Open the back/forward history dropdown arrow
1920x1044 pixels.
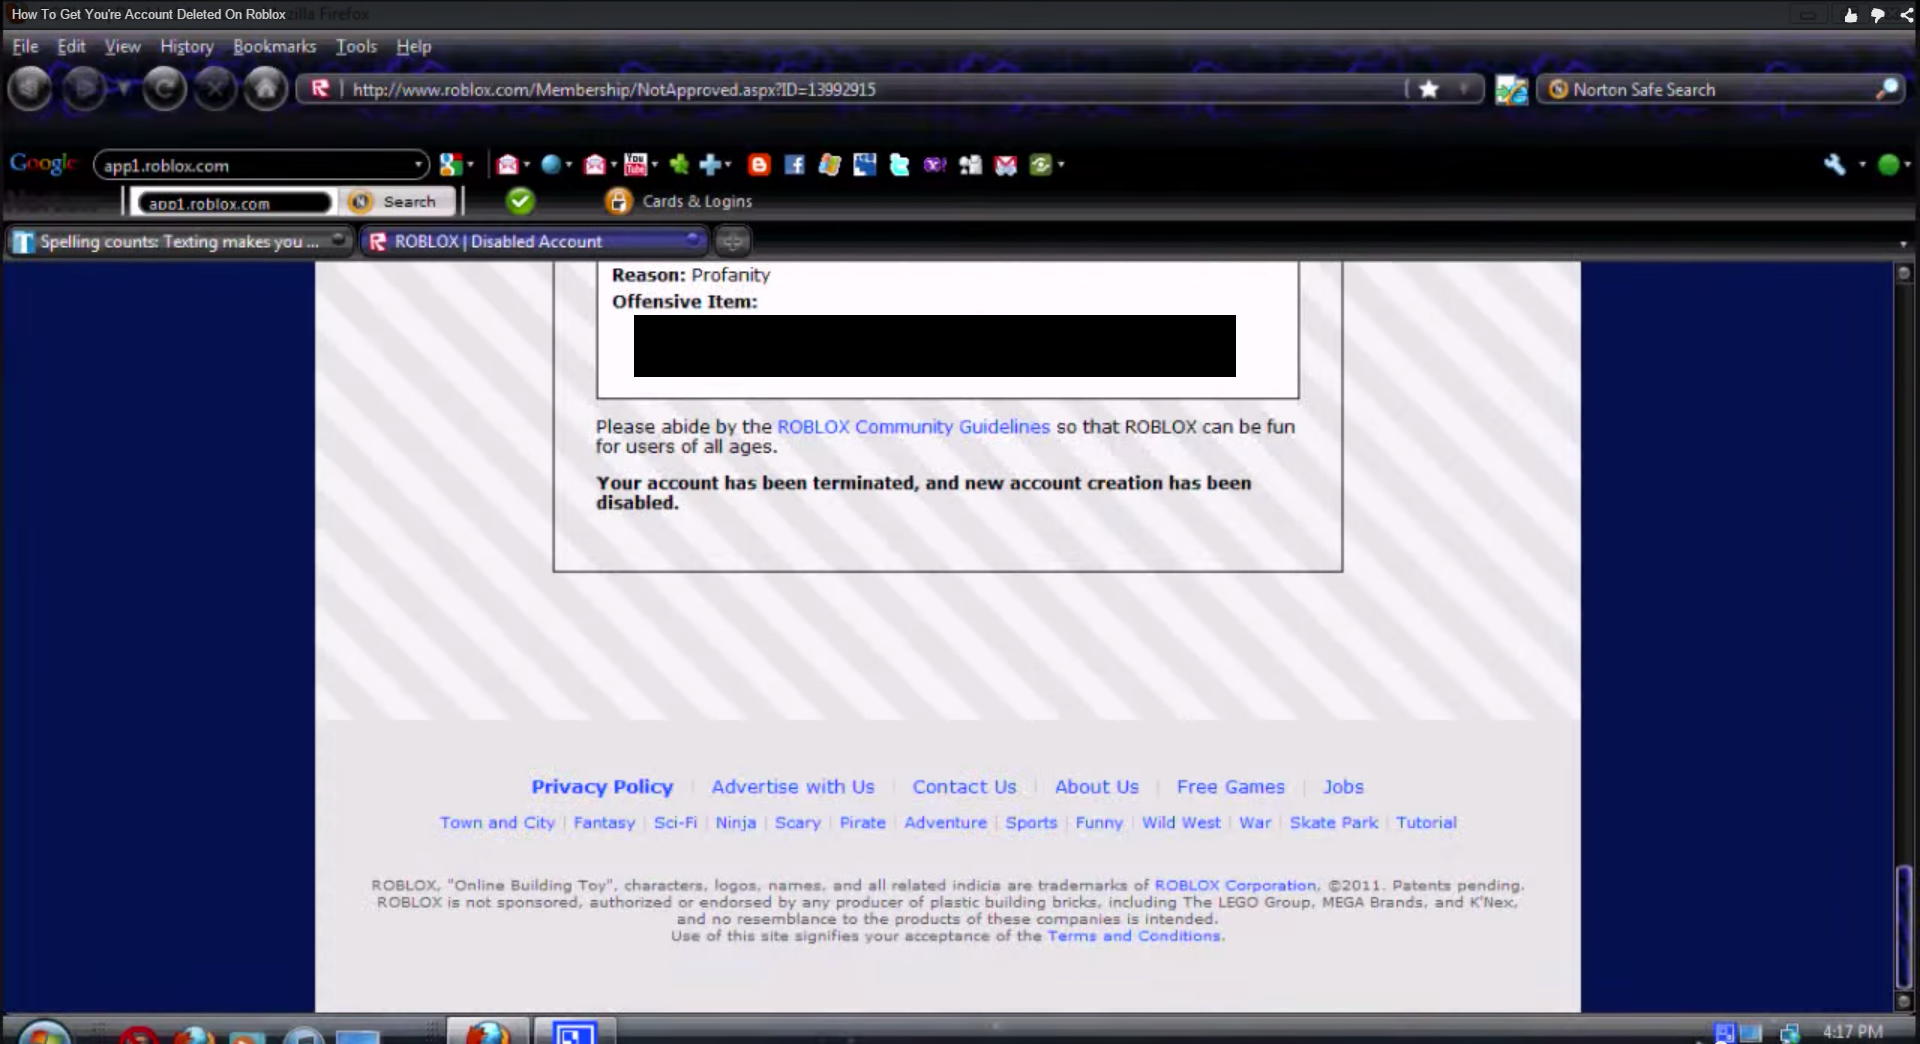point(123,89)
